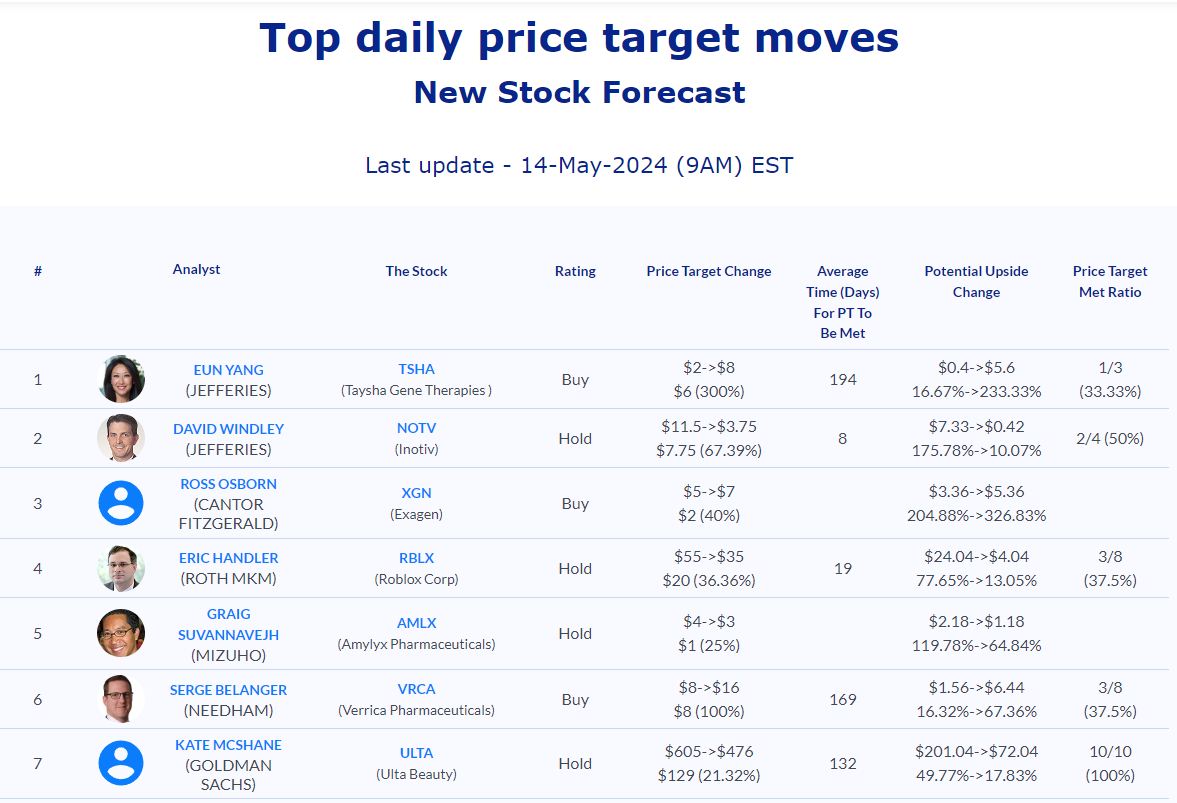Open the ROSS OSBORN analyst link
This screenshot has height=803, width=1177.
[x=228, y=484]
